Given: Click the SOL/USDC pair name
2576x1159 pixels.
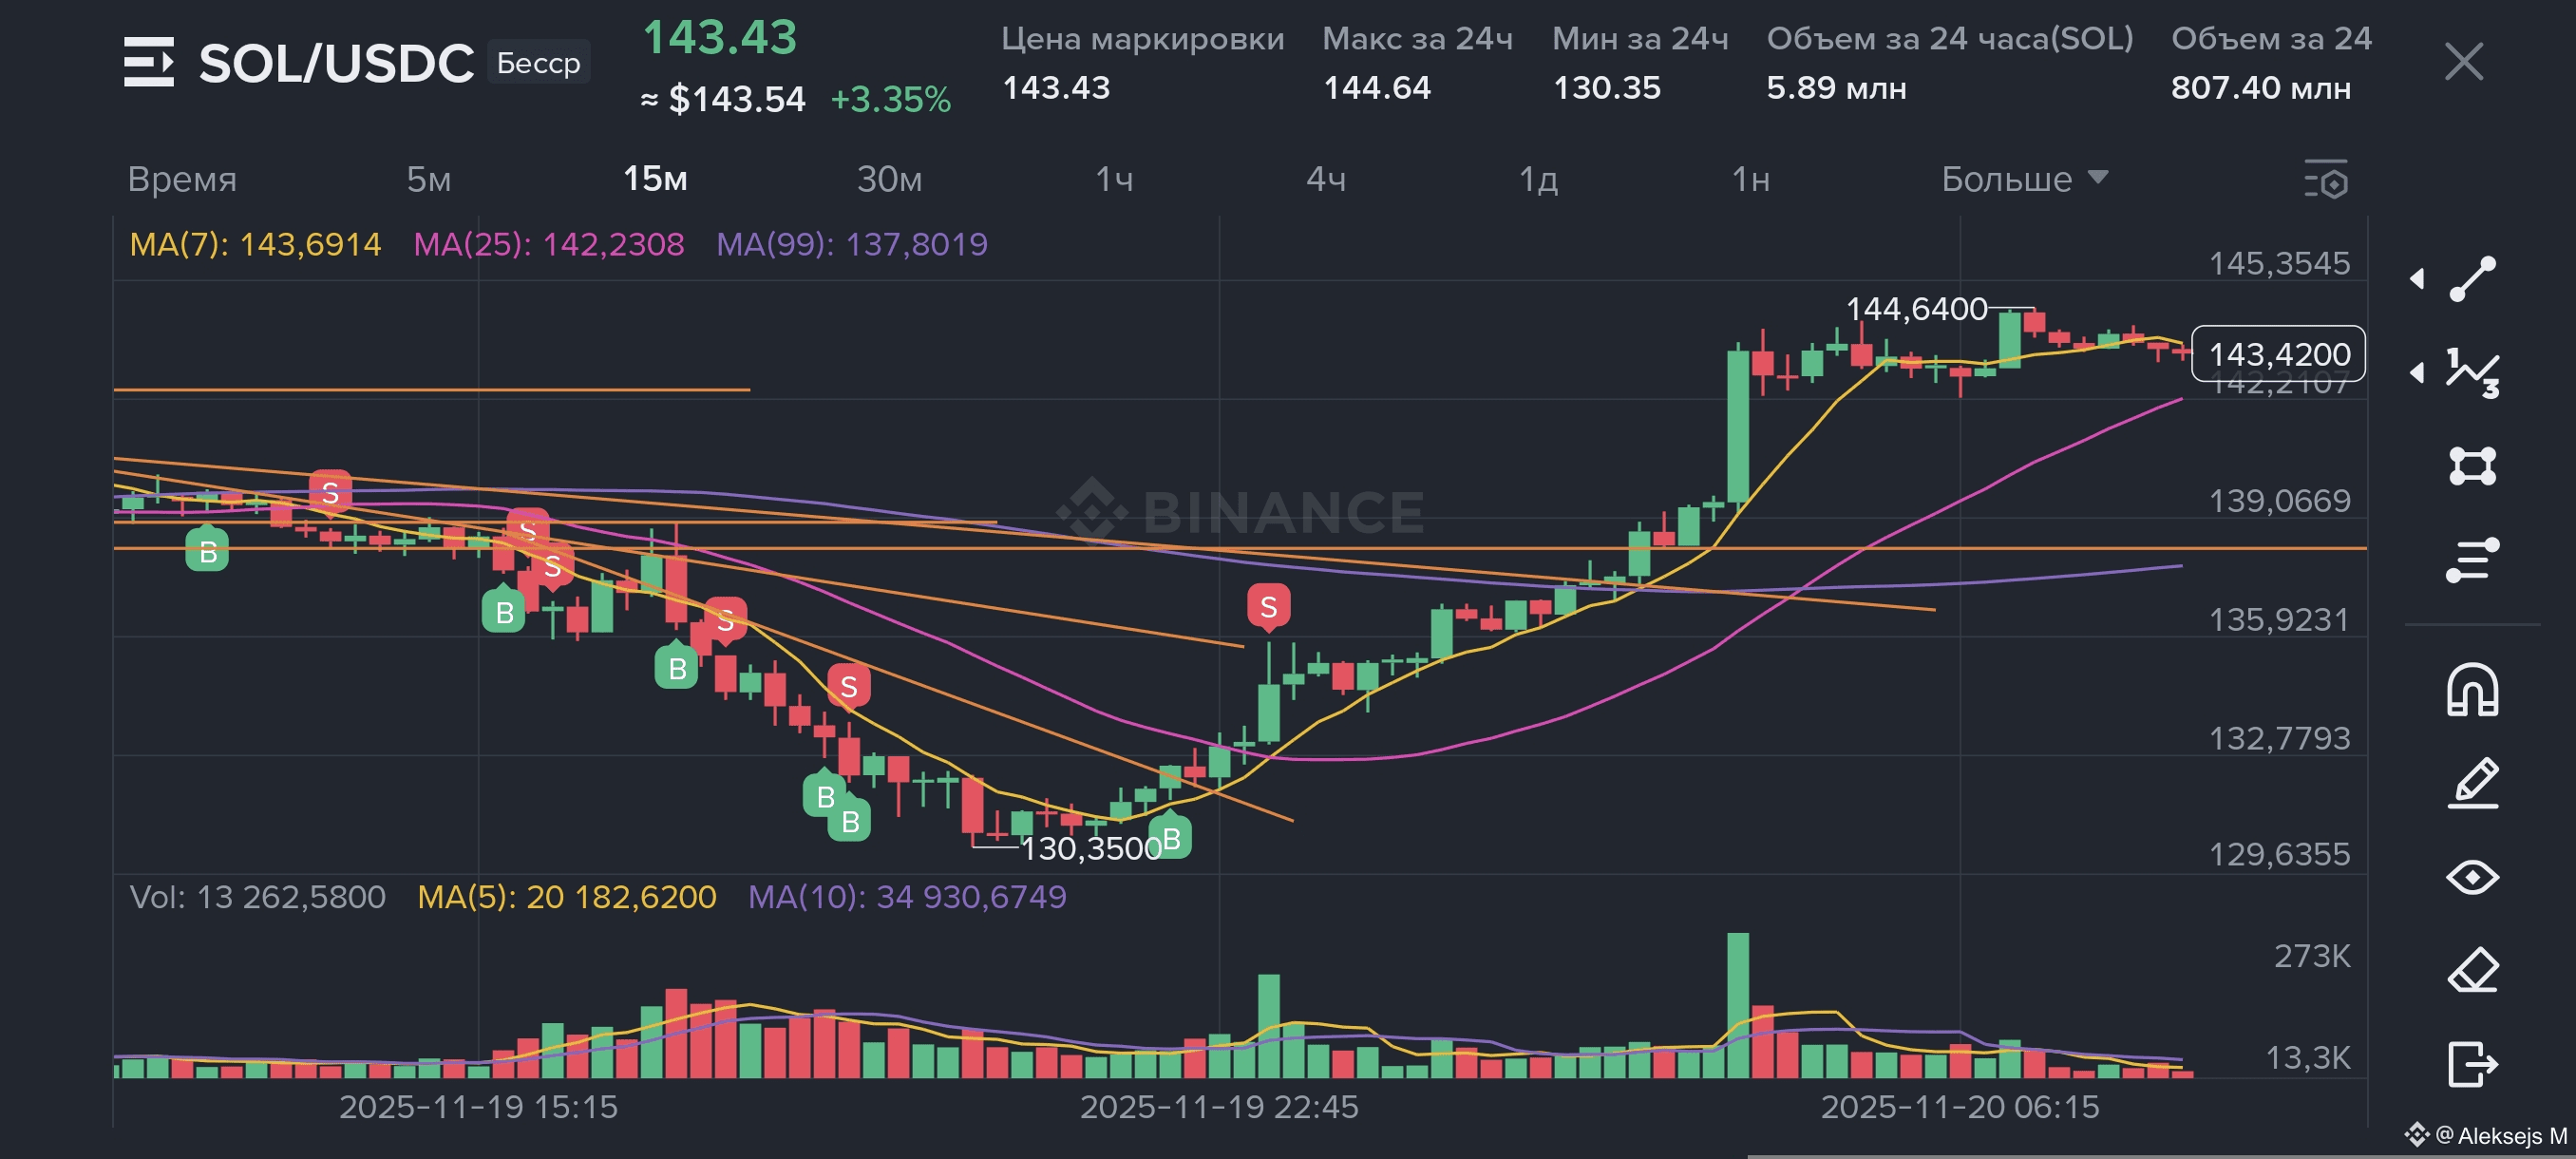Looking at the screenshot, I should [336, 63].
